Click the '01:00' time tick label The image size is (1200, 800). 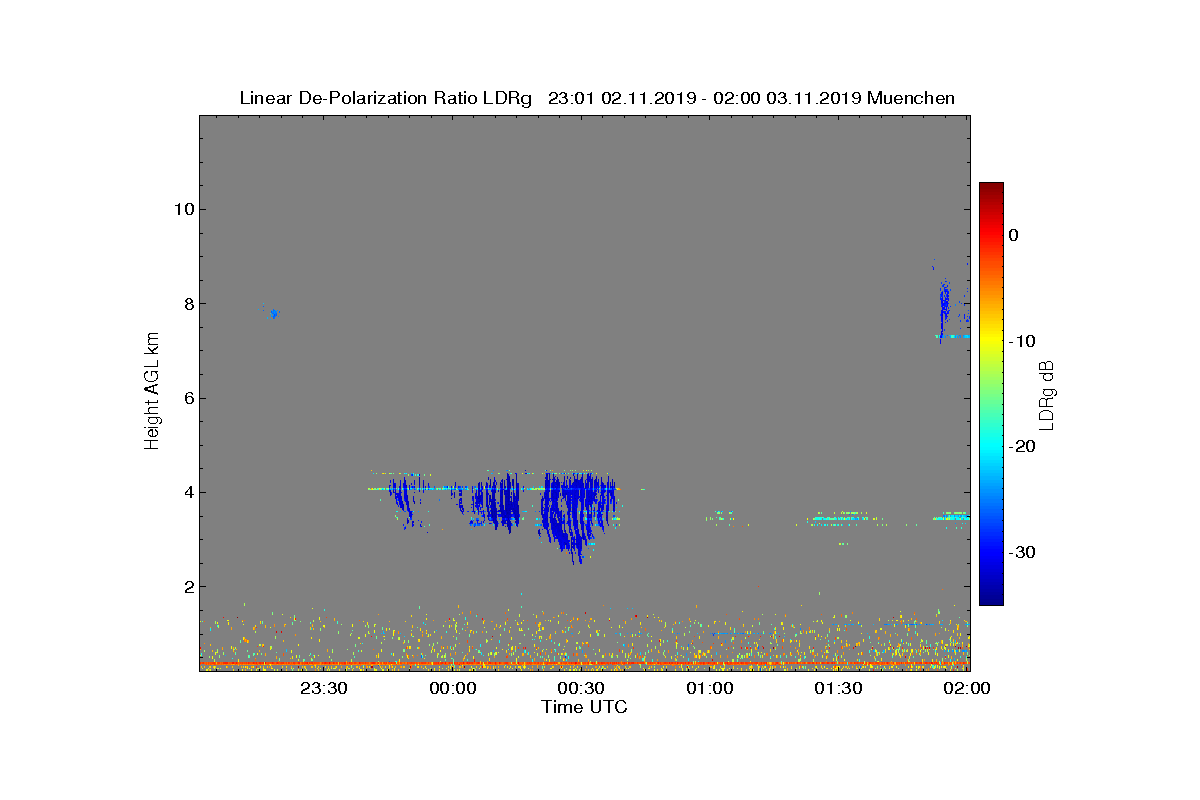coord(710,688)
